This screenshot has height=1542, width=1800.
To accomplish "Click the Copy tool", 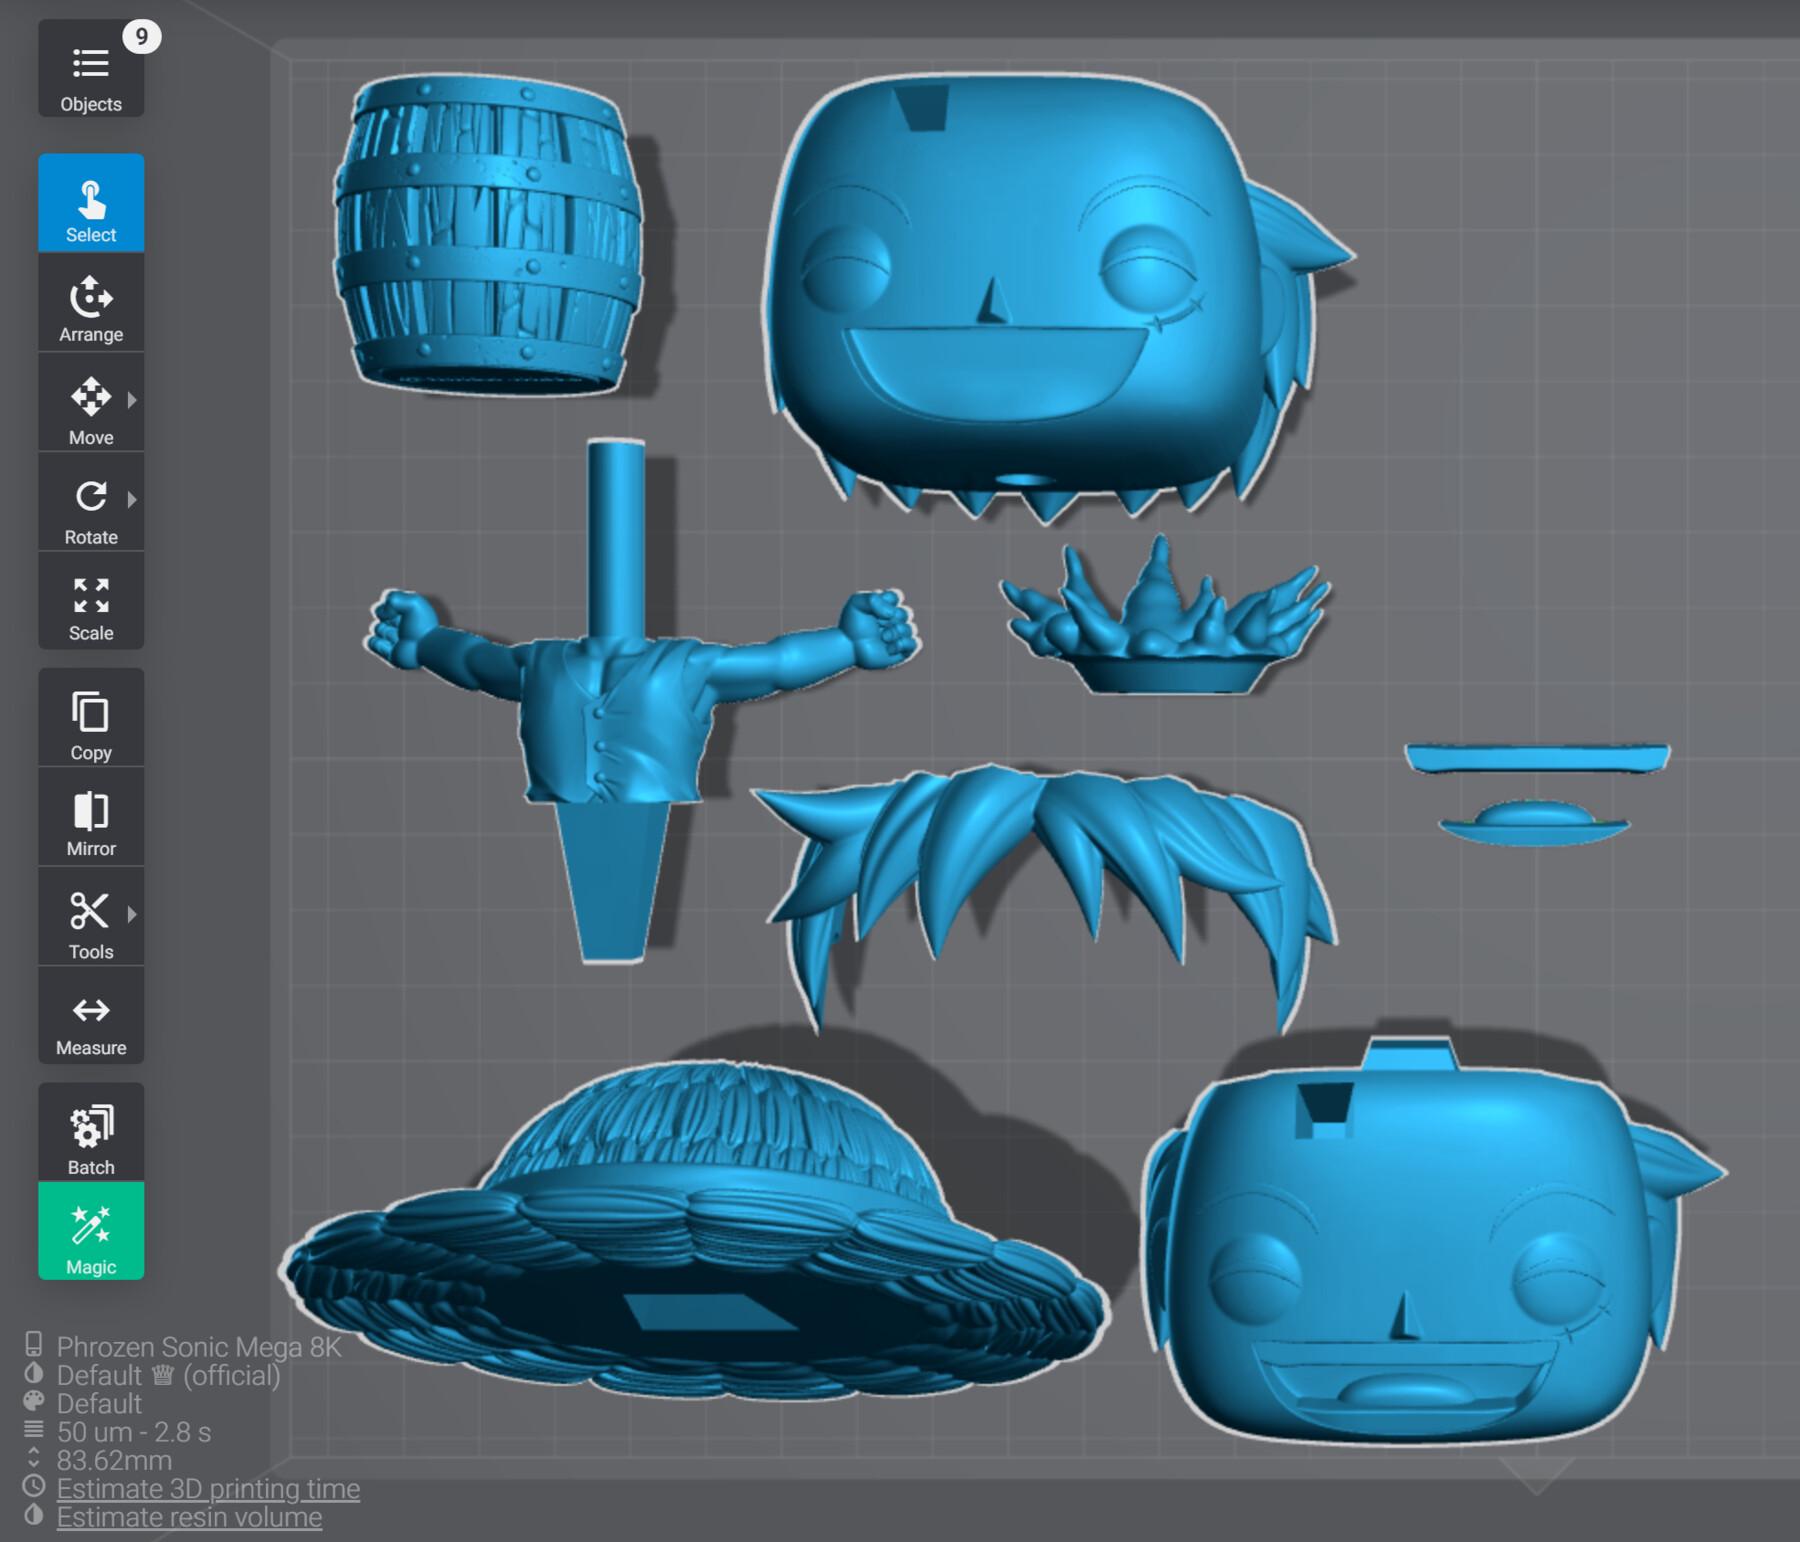I will (x=91, y=718).
